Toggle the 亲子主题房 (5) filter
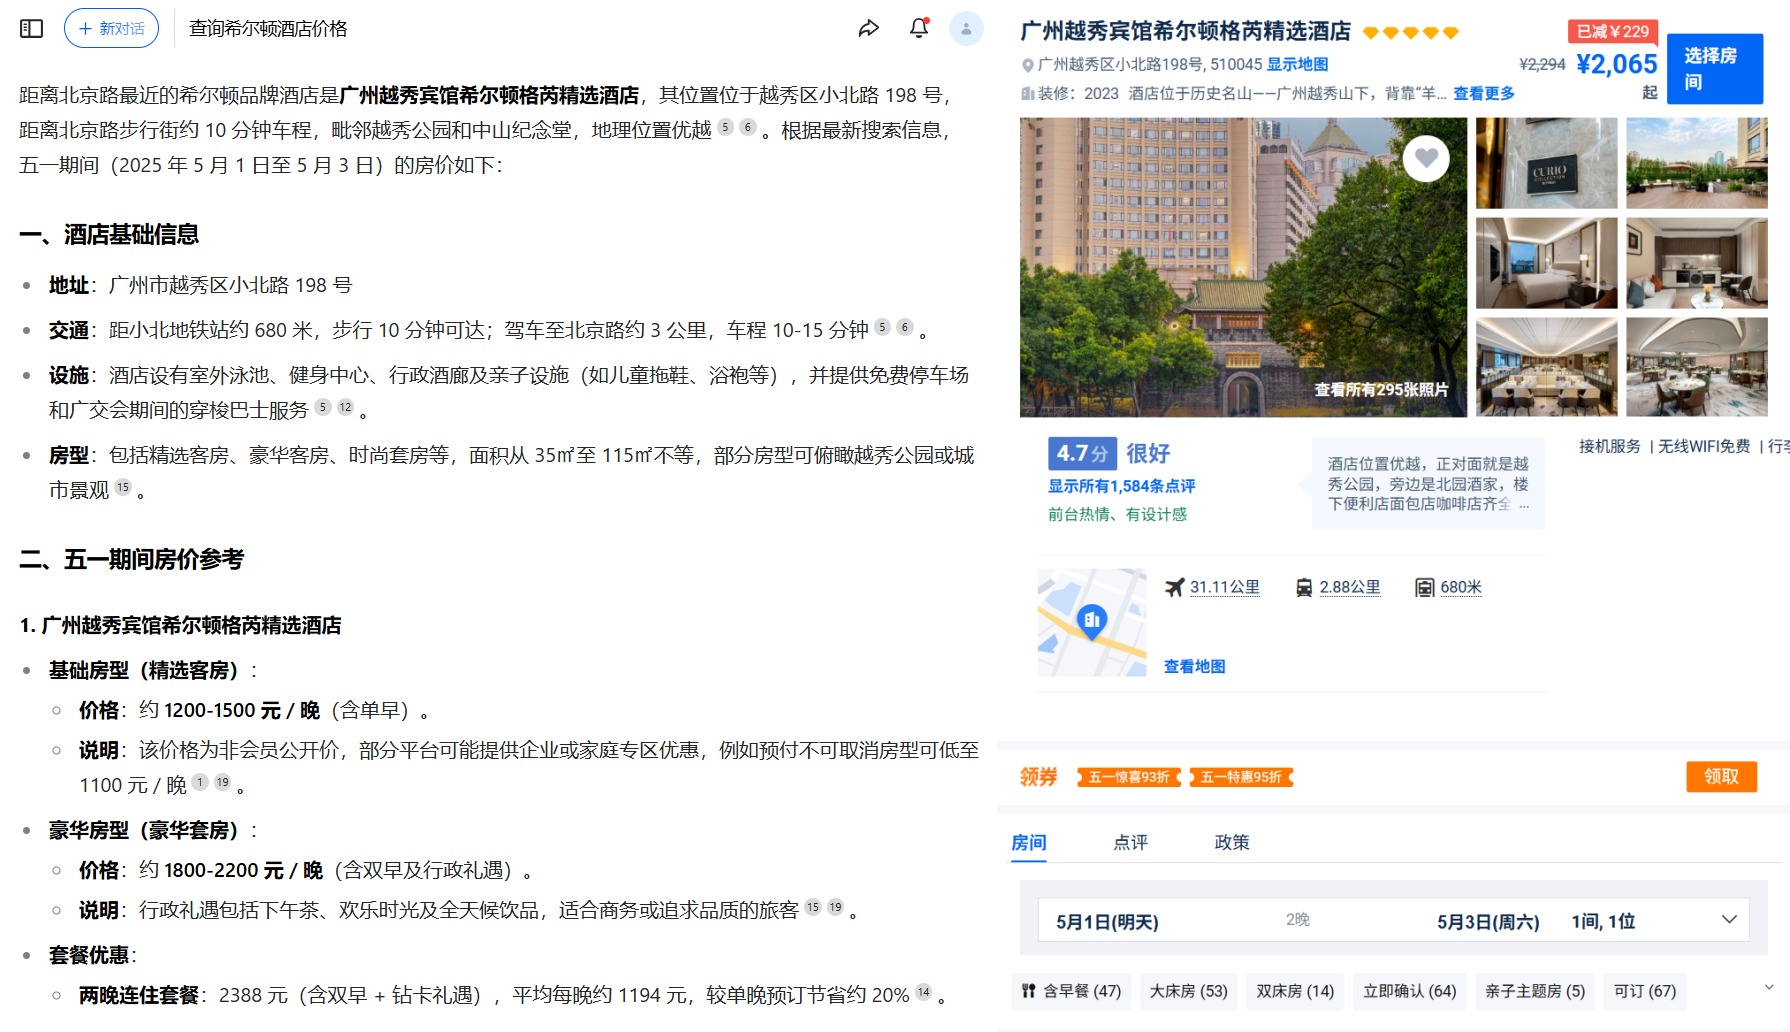 click(1535, 991)
